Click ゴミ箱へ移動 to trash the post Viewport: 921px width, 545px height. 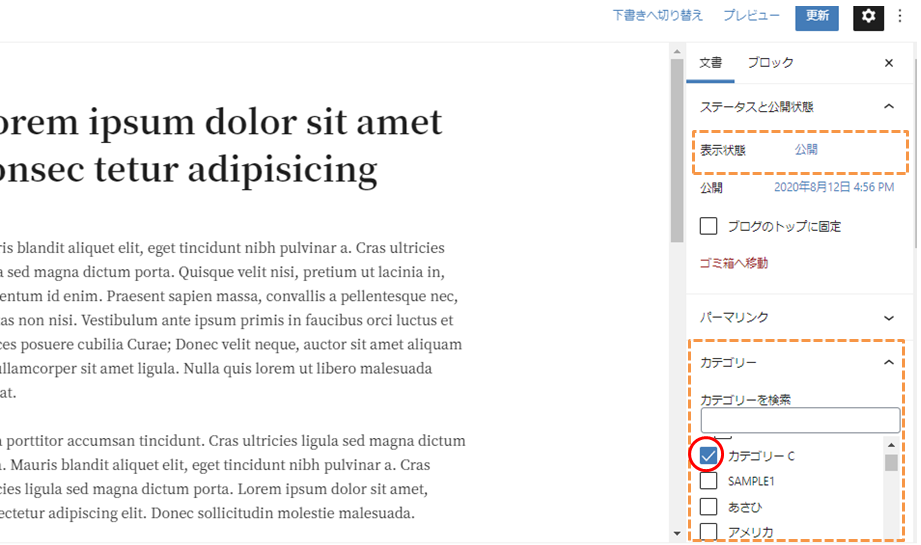pyautogui.click(x=733, y=264)
